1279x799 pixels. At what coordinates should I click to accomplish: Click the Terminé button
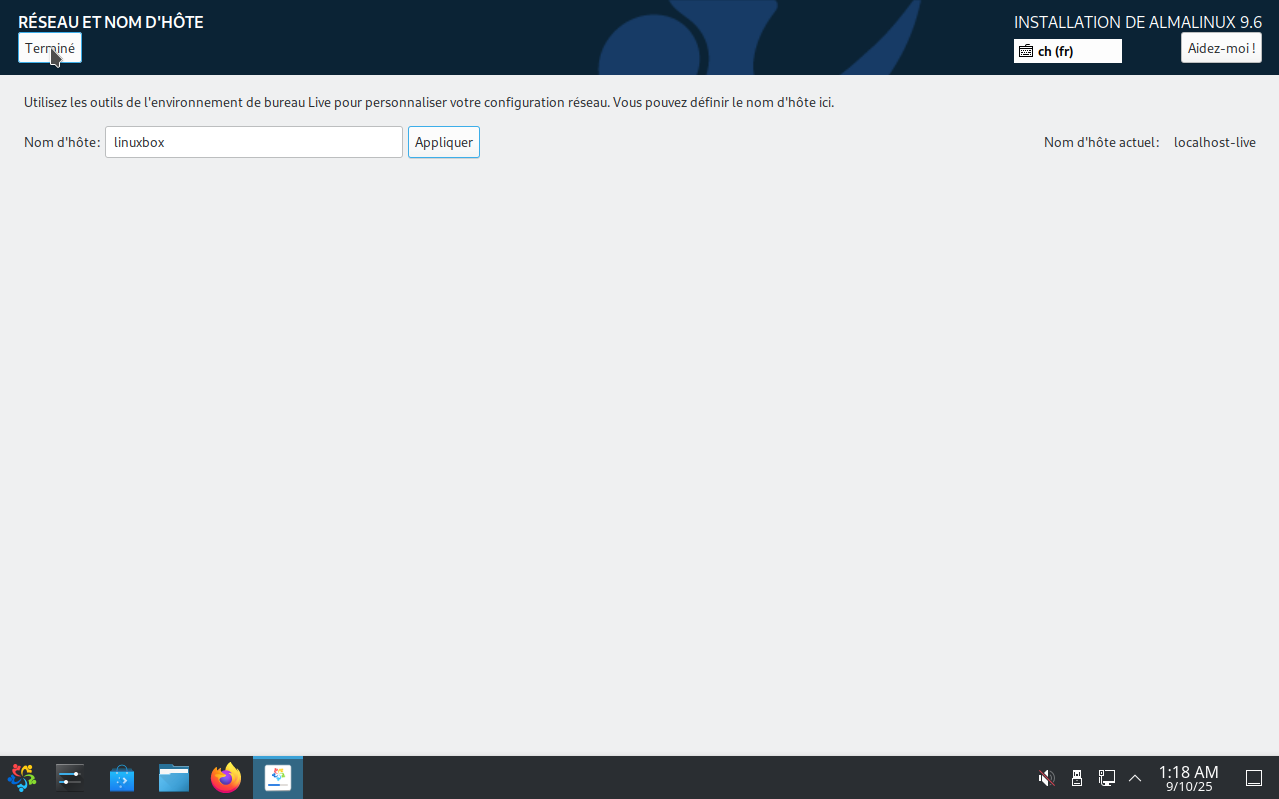click(x=50, y=48)
